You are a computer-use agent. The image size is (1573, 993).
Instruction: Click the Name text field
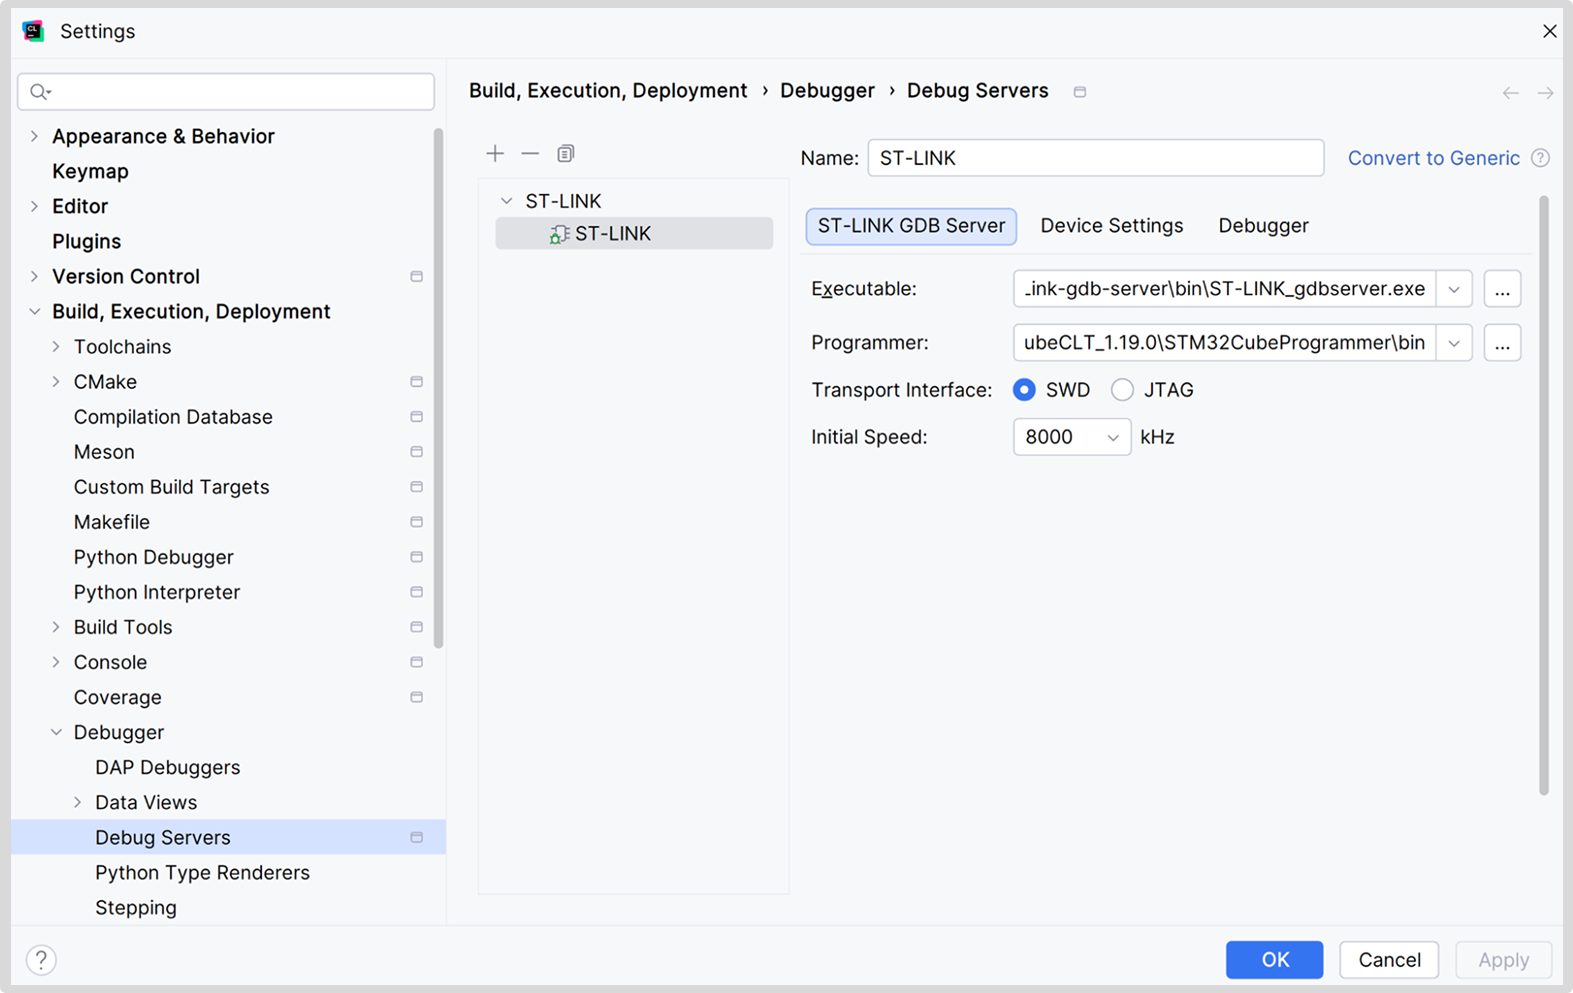[x=1095, y=158]
